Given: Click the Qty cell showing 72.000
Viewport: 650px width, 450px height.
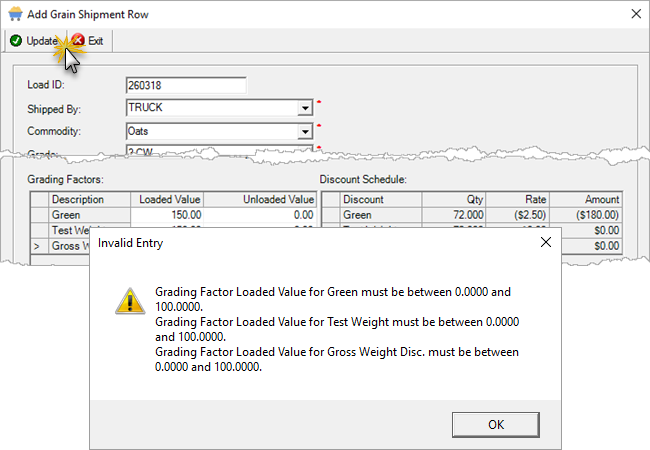Looking at the screenshot, I should [x=454, y=215].
